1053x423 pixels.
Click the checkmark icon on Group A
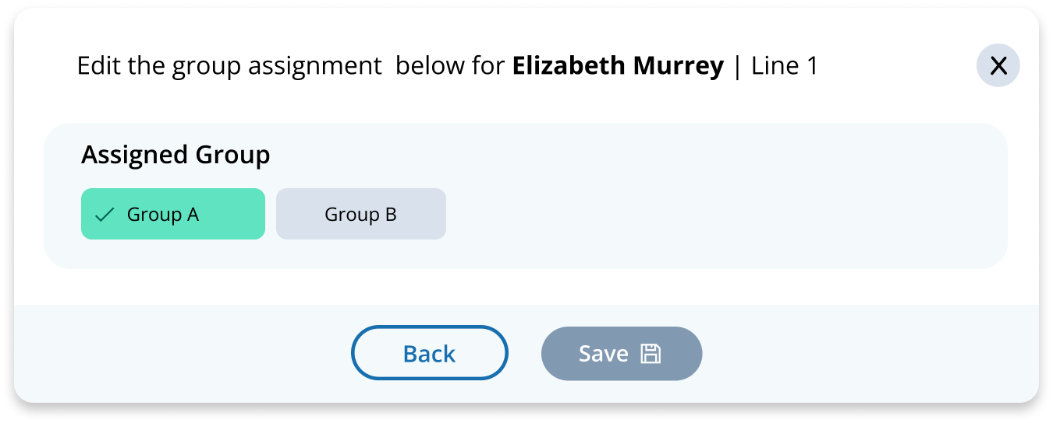[104, 214]
